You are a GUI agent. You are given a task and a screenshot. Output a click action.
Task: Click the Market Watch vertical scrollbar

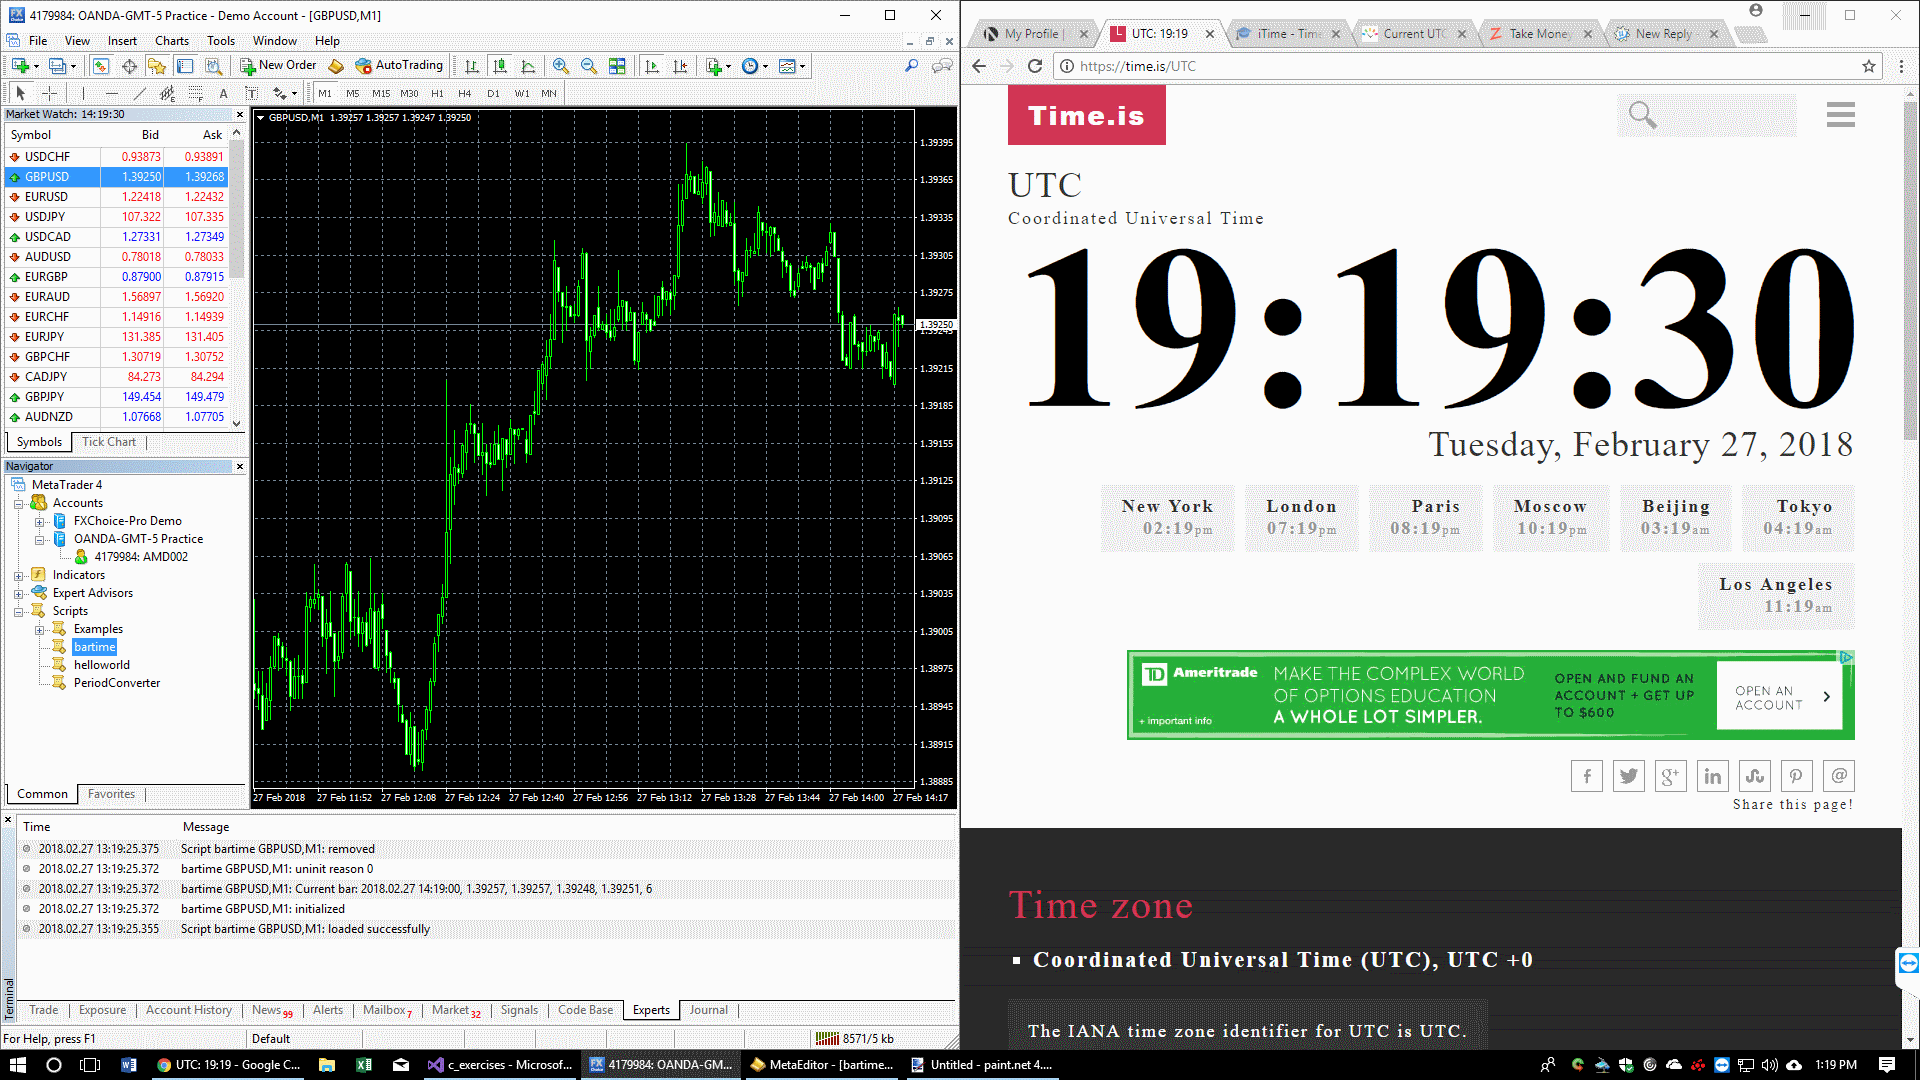tap(237, 210)
